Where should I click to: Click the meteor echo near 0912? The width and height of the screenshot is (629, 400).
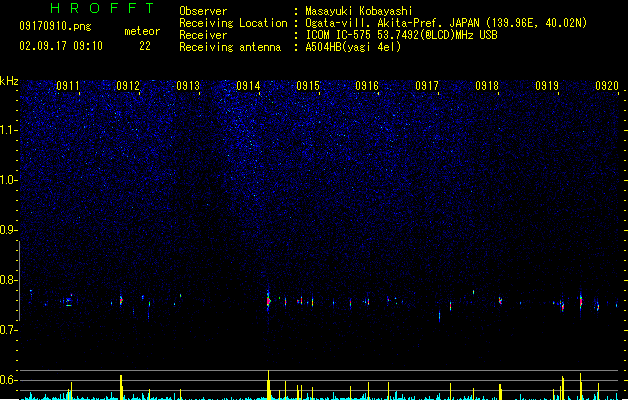coord(121,301)
